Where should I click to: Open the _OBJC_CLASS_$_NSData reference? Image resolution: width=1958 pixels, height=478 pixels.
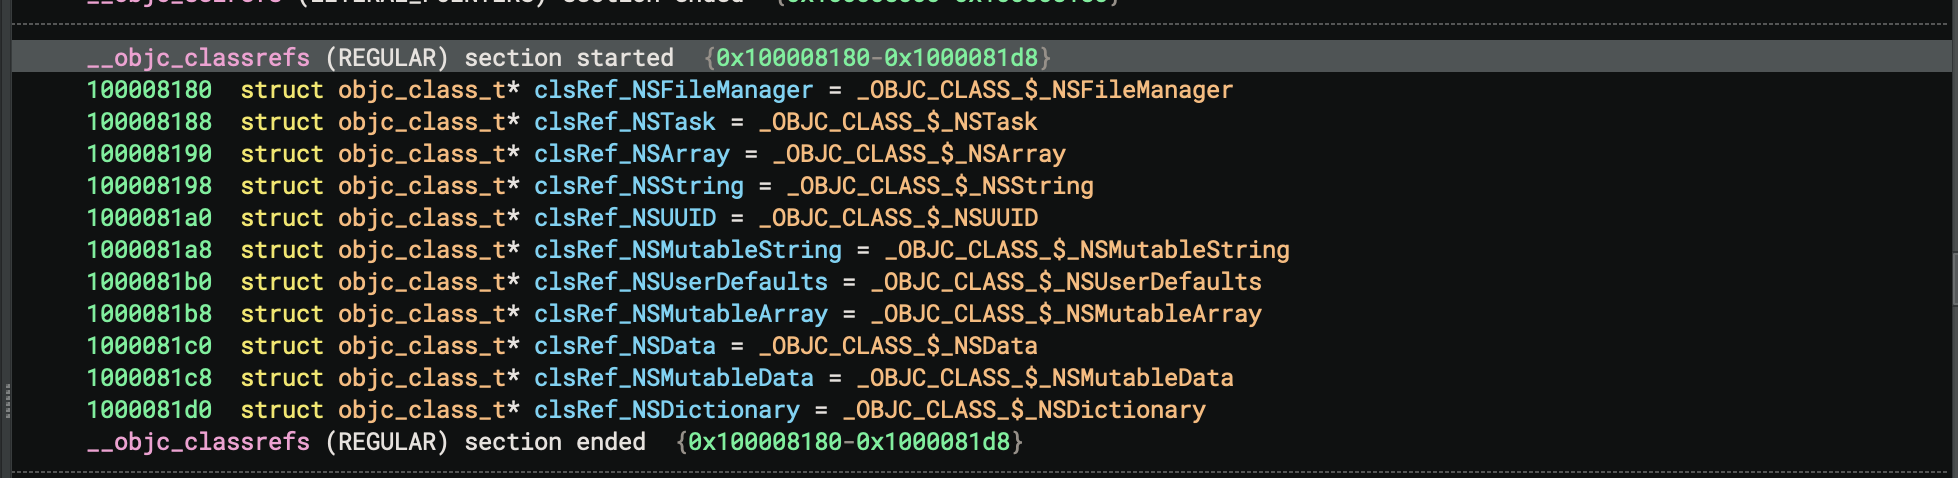click(898, 346)
